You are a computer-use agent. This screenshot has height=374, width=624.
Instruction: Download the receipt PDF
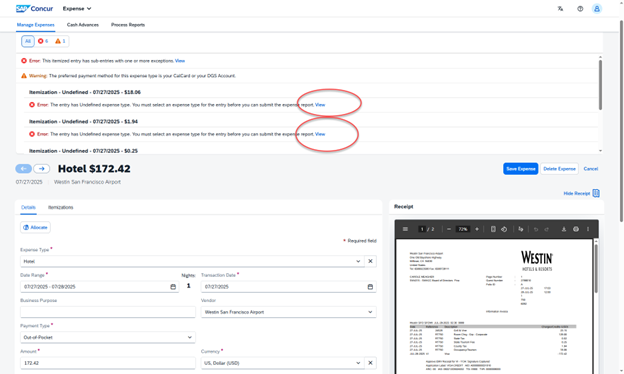(564, 229)
